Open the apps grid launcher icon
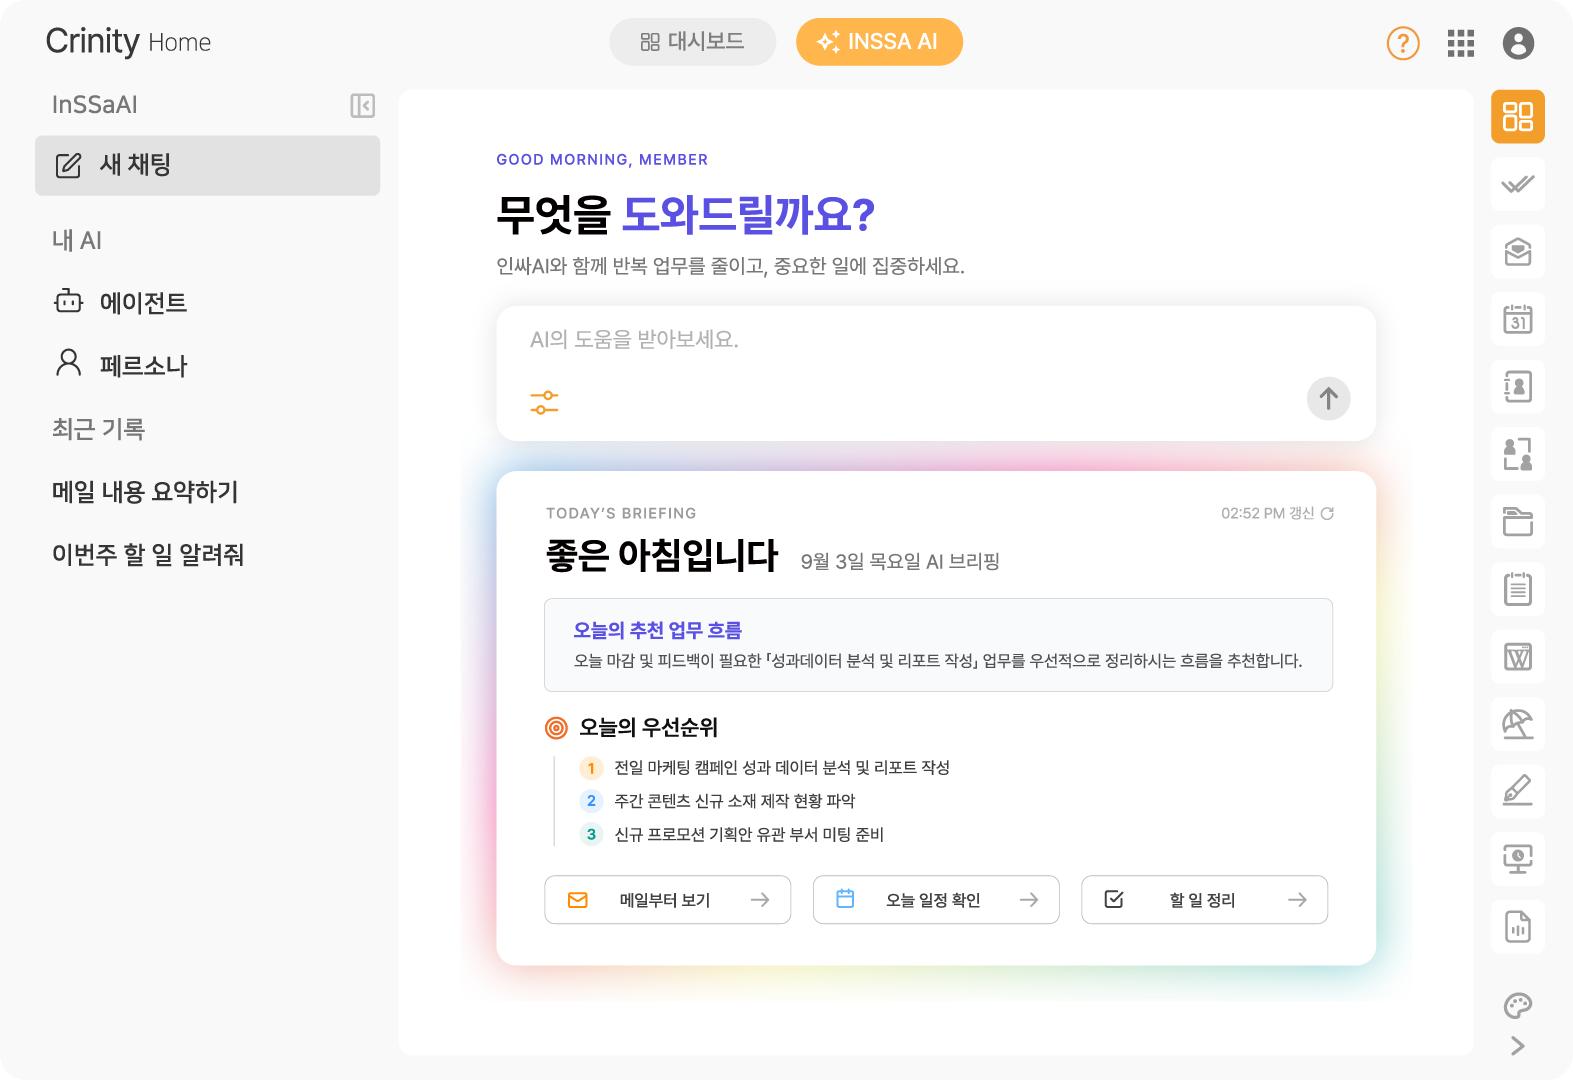 (x=1461, y=43)
